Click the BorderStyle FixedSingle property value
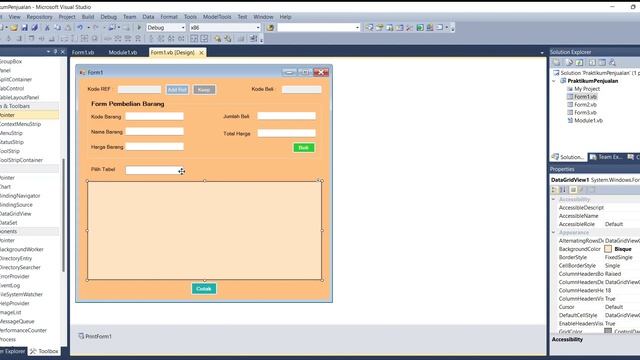640x360 pixels. [619, 257]
